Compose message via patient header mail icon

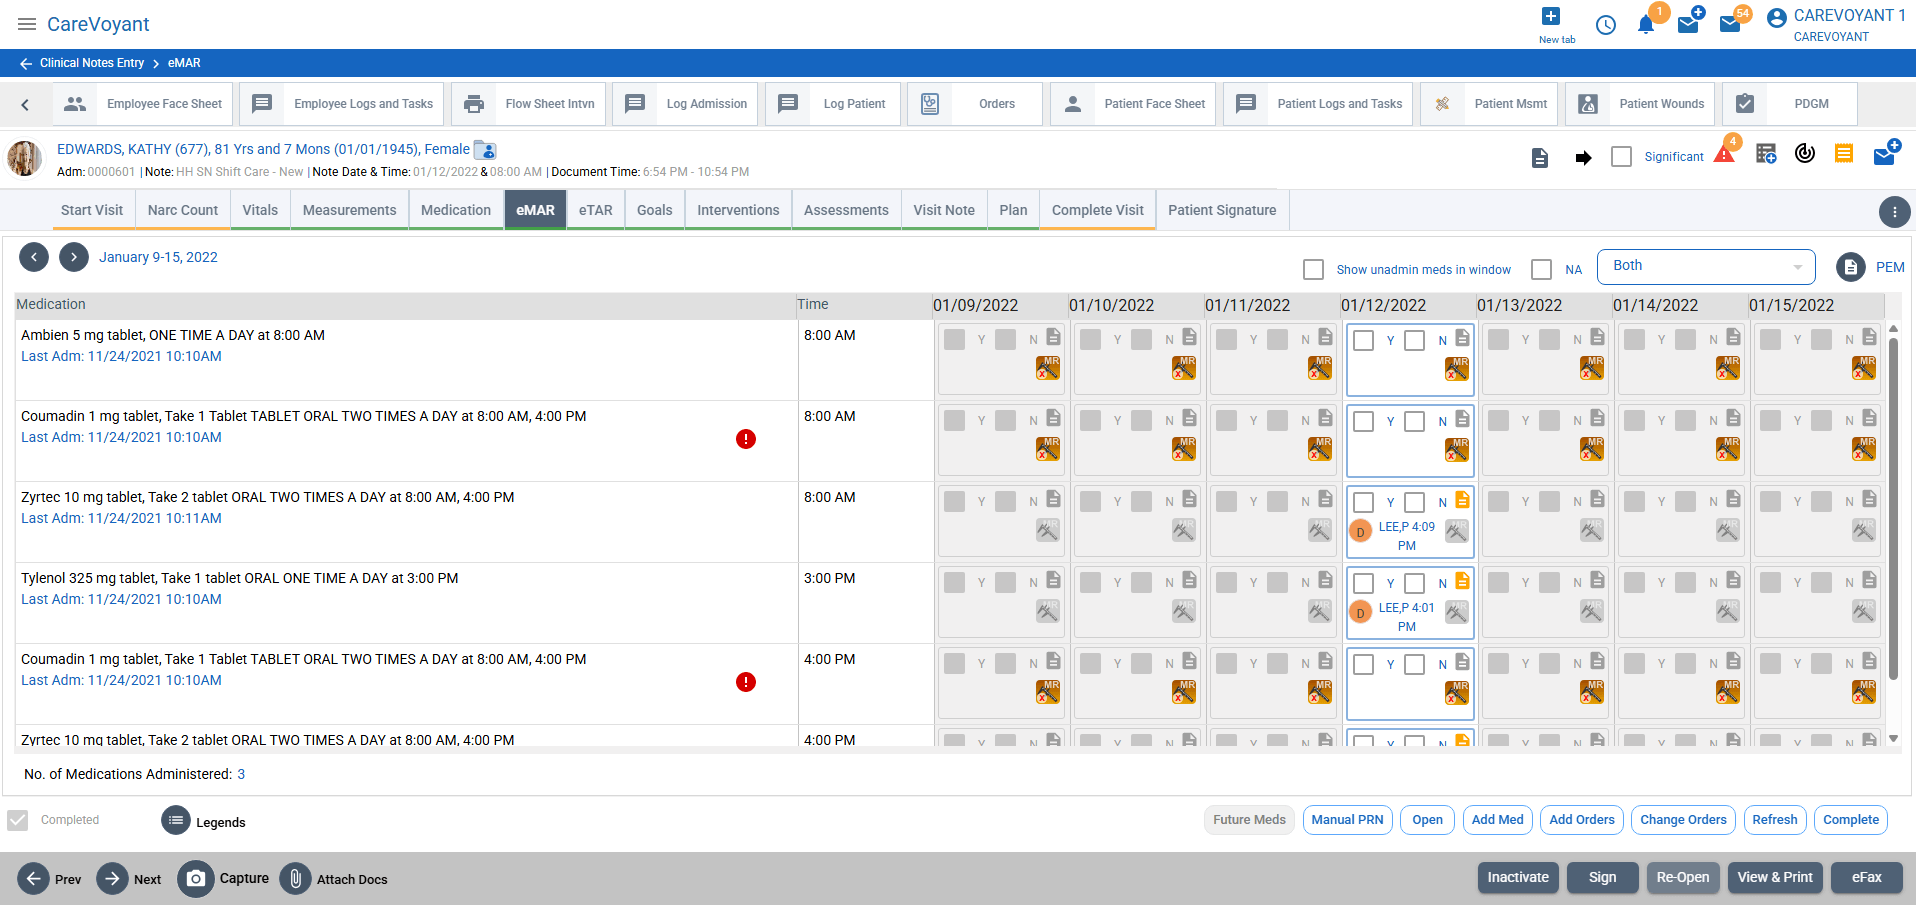pyautogui.click(x=1885, y=154)
